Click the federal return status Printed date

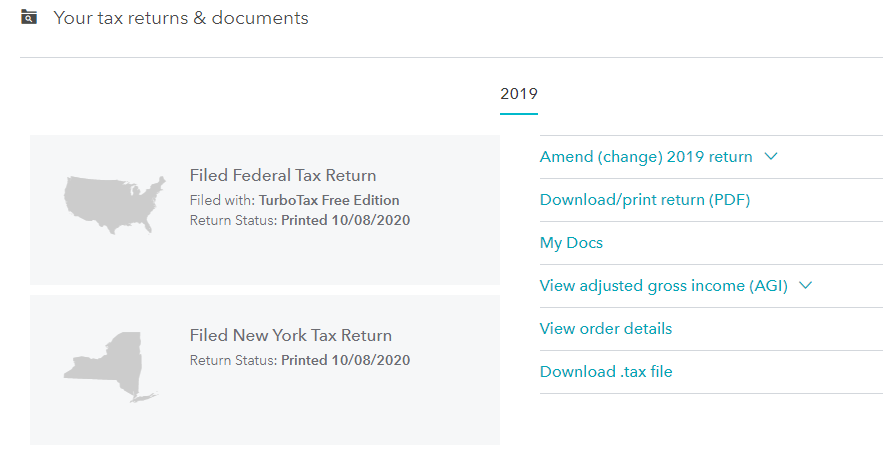(x=345, y=220)
